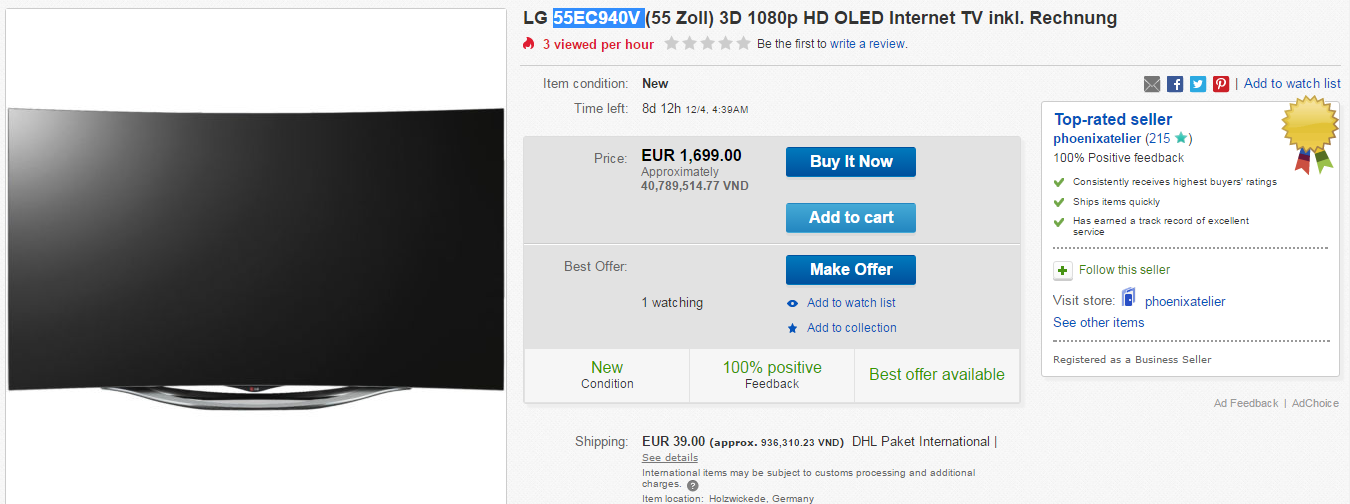Share this item on Twitter
Viewport: 1350px width, 504px height.
pyautogui.click(x=1198, y=84)
